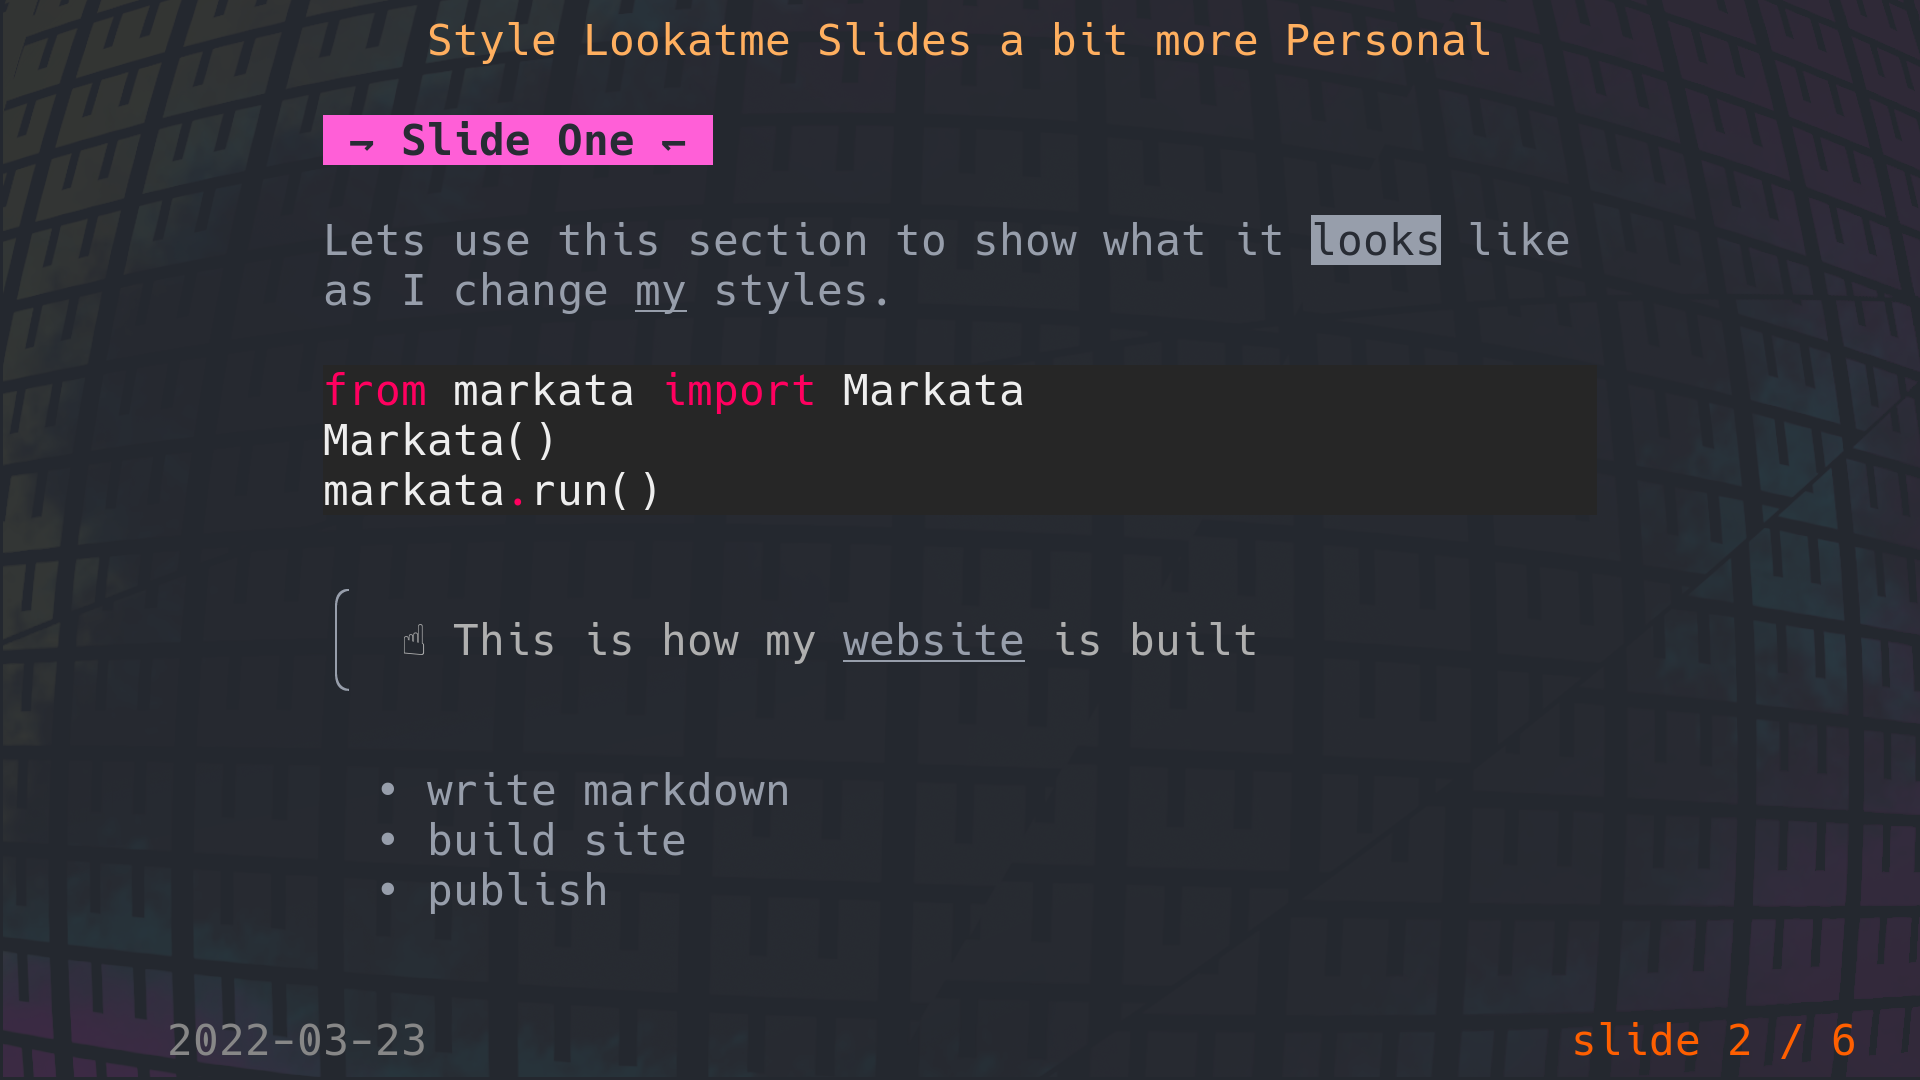Click the "slide 2 / 6" counter

(x=1713, y=1041)
